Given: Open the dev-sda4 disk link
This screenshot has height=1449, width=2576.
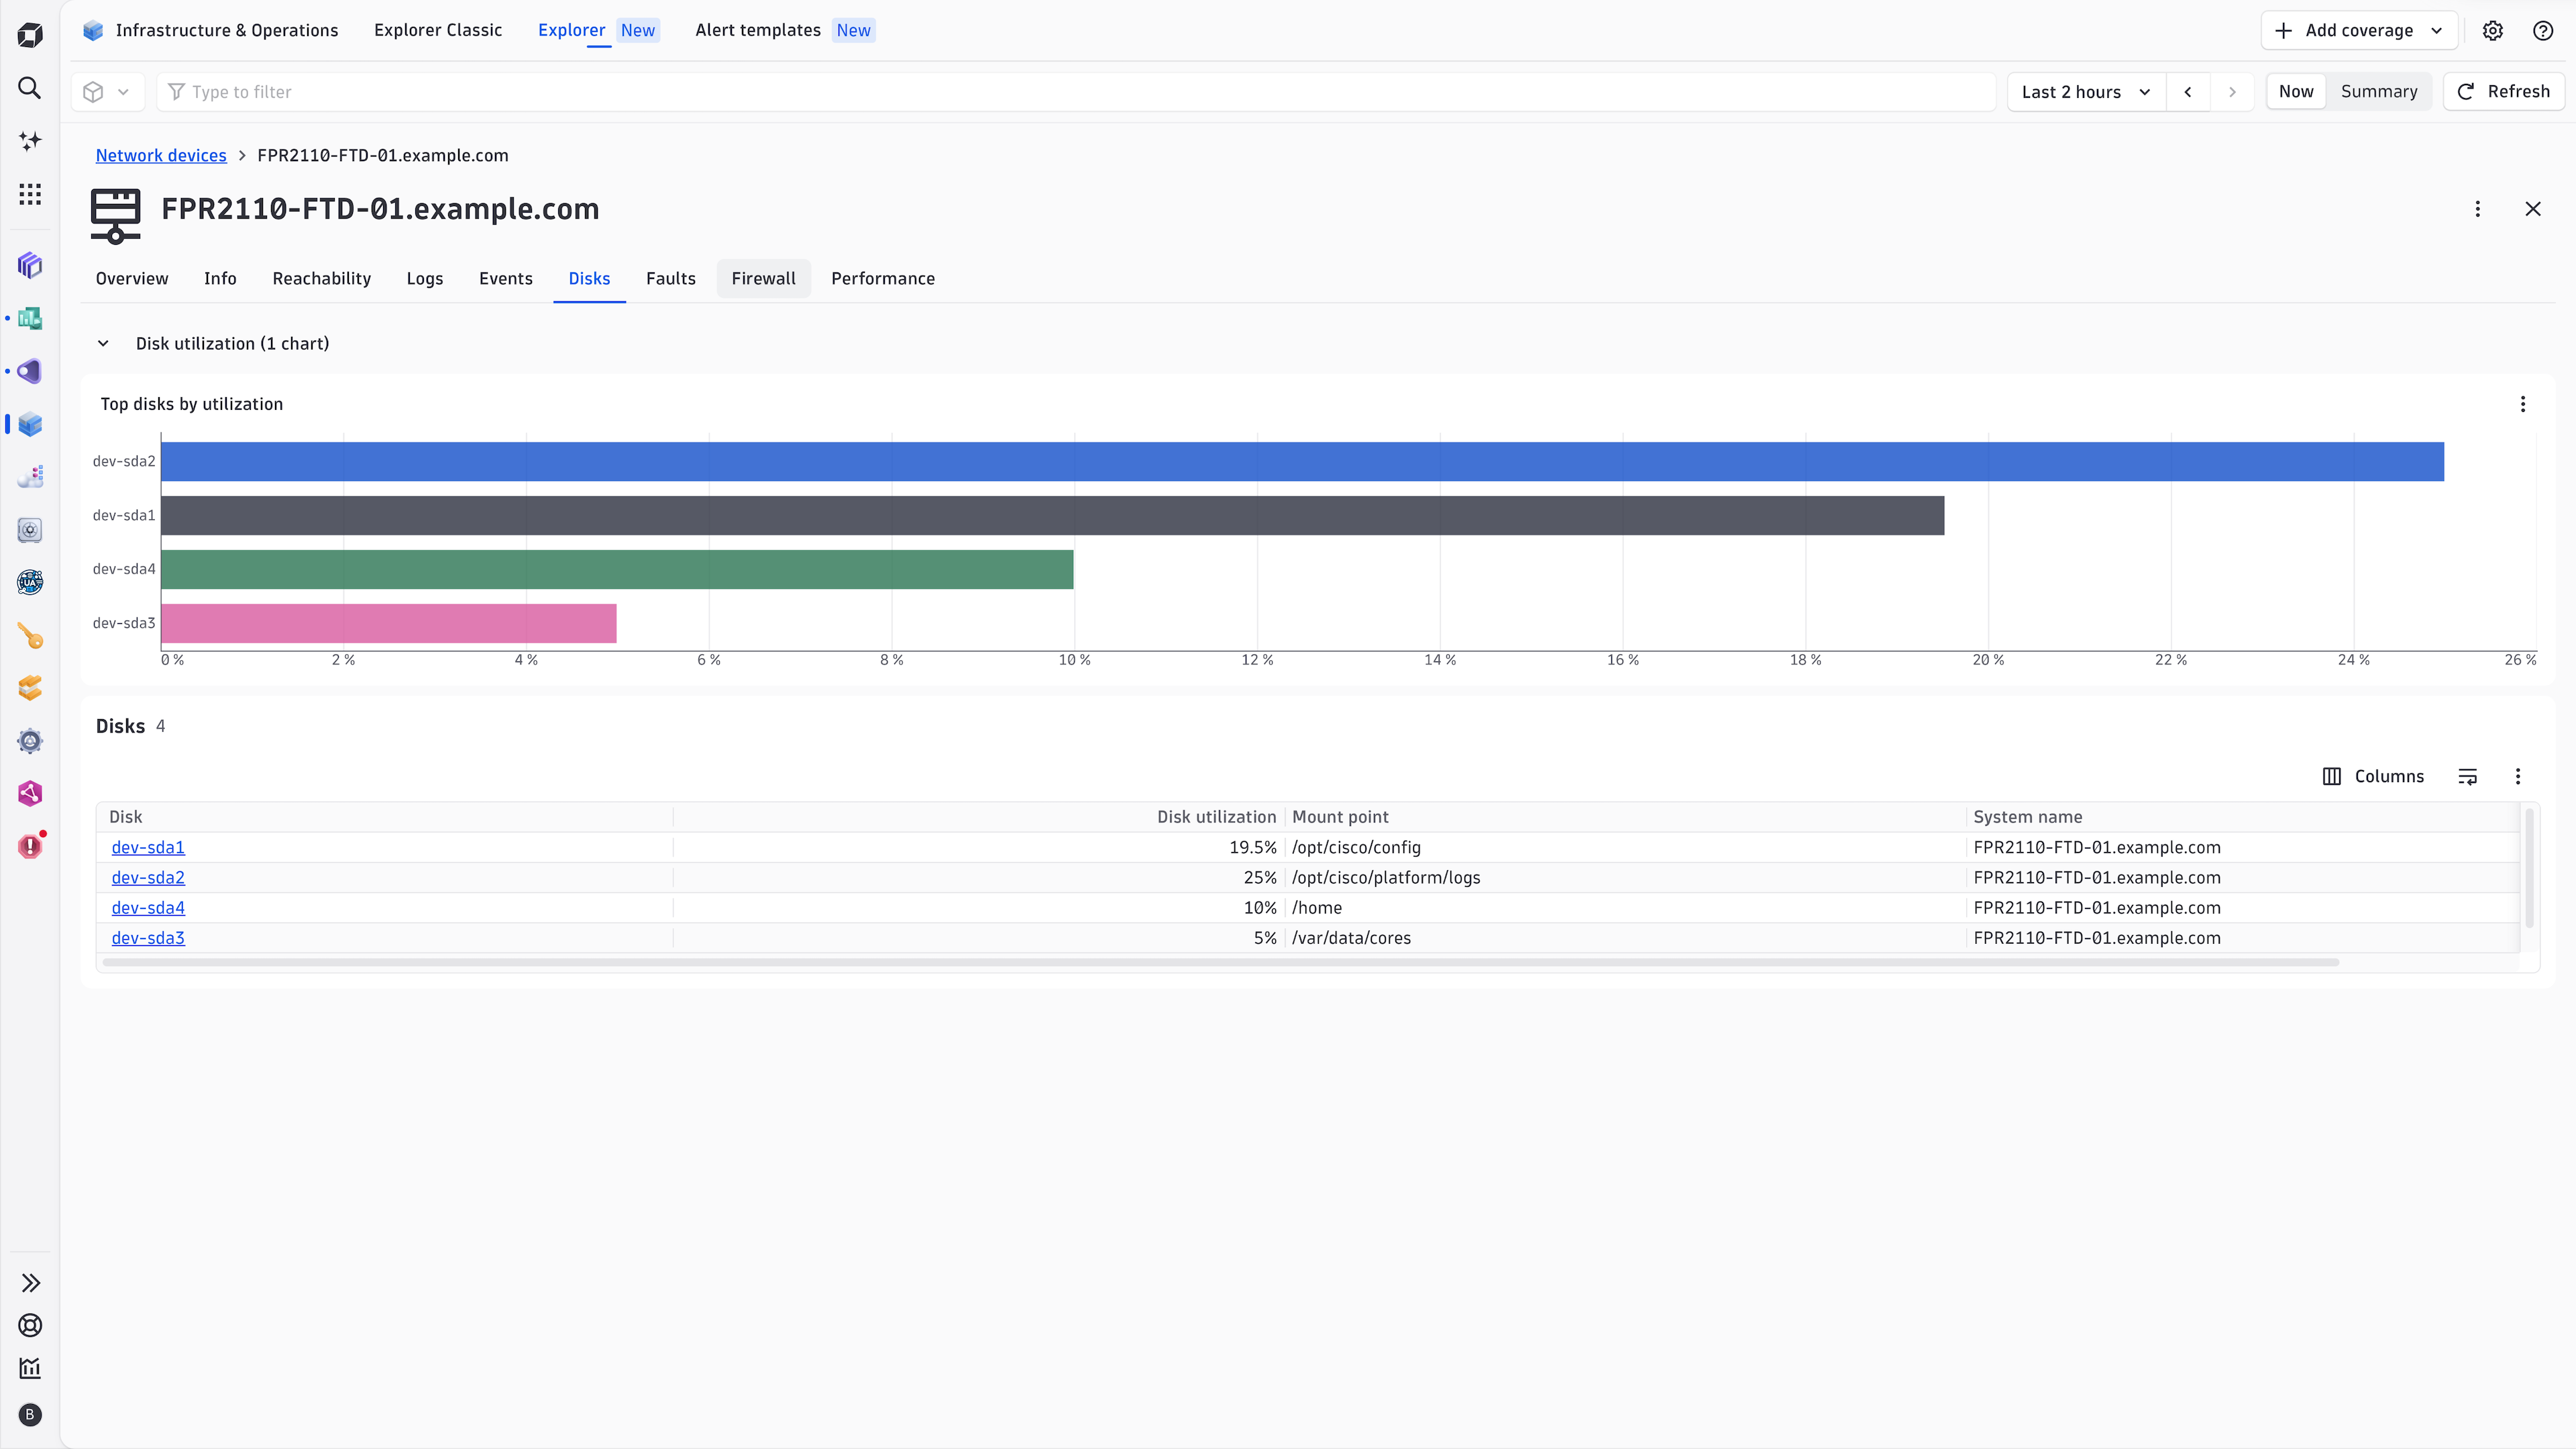Looking at the screenshot, I should pos(148,908).
